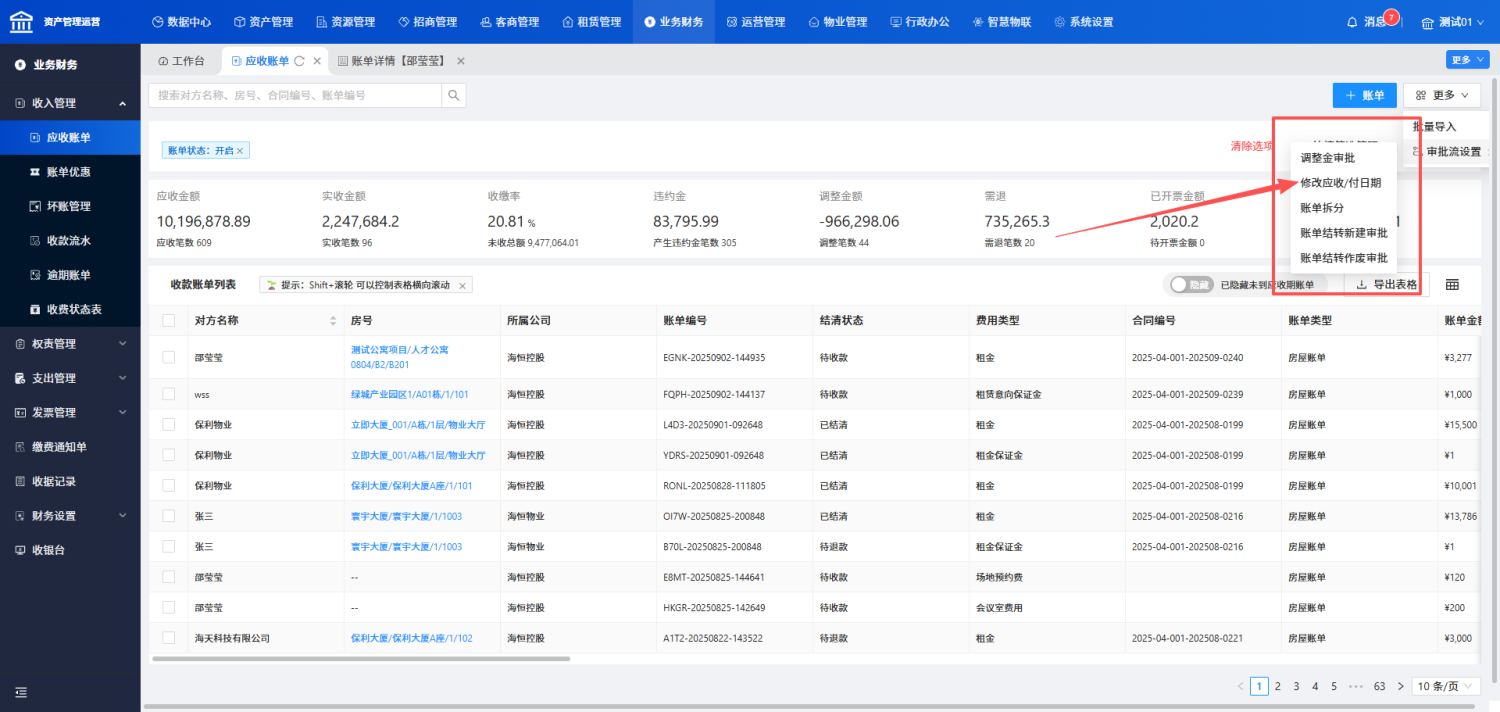The width and height of the screenshot is (1500, 712).
Task: Click the table horizontal scrollbar
Action: 360,659
